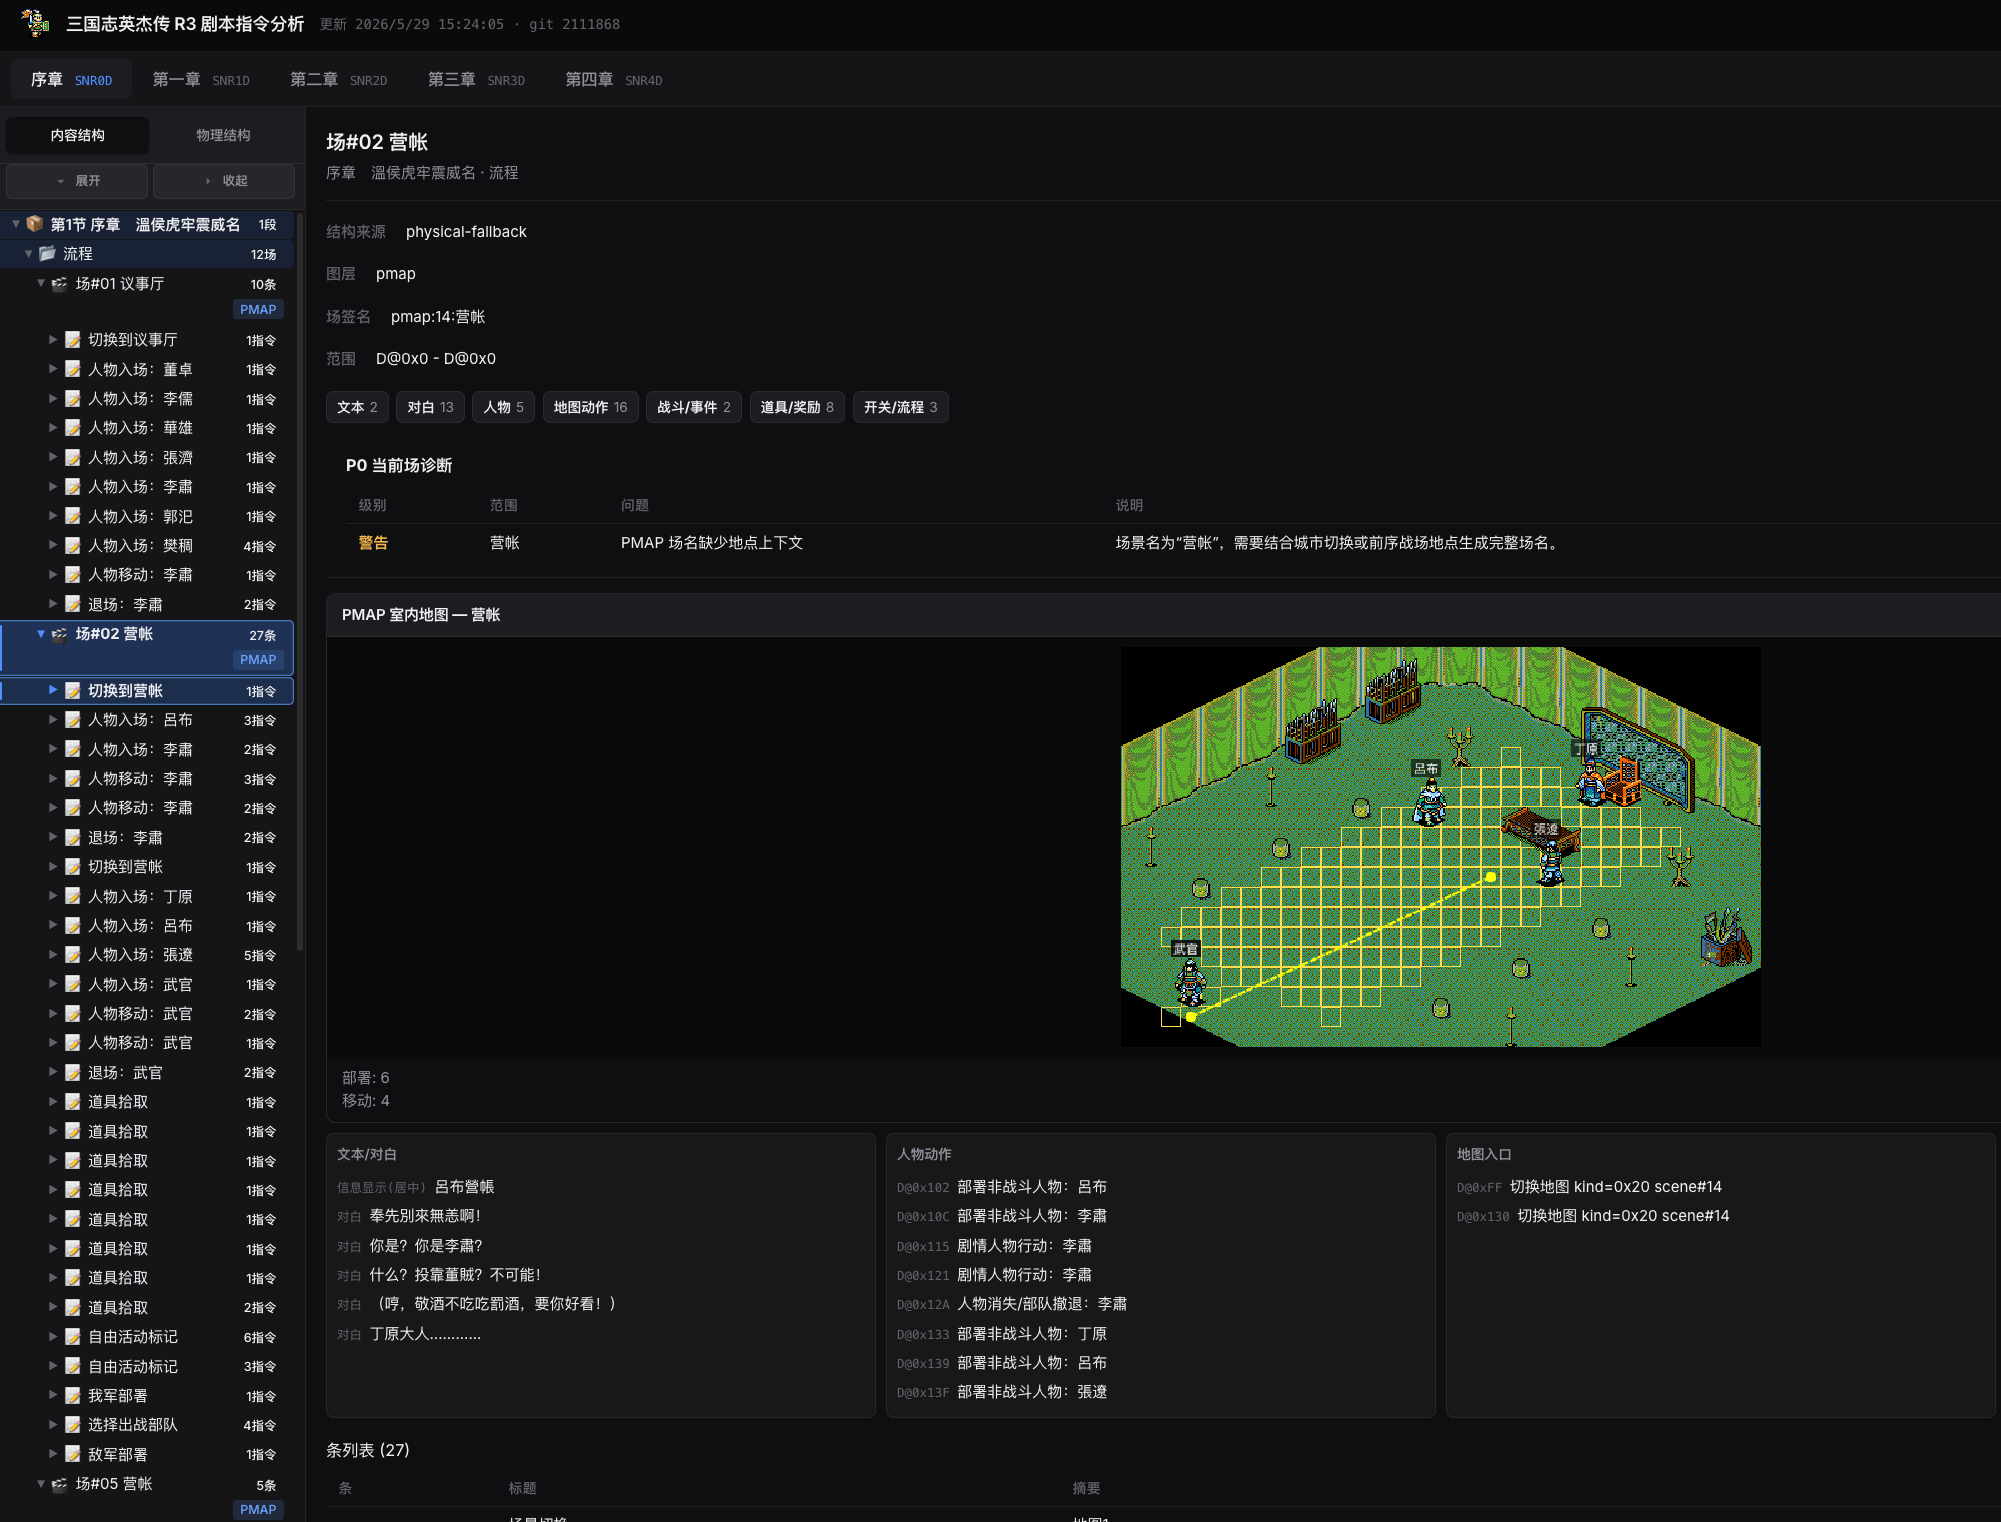Image resolution: width=2001 pixels, height=1522 pixels.
Task: Click the sidebar tree vertical scrollbar
Action: (300, 580)
